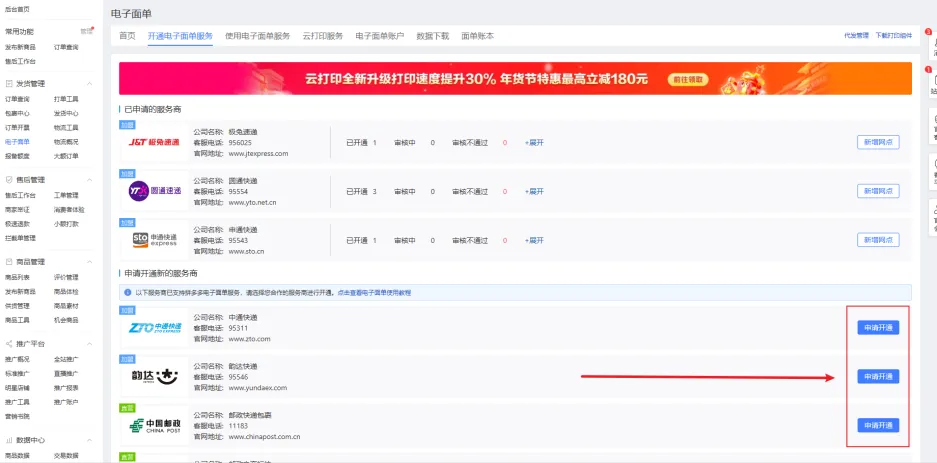Screen dimensions: 937x463
Task: Select 电子面单 in the sidebar
Action: pos(17,142)
